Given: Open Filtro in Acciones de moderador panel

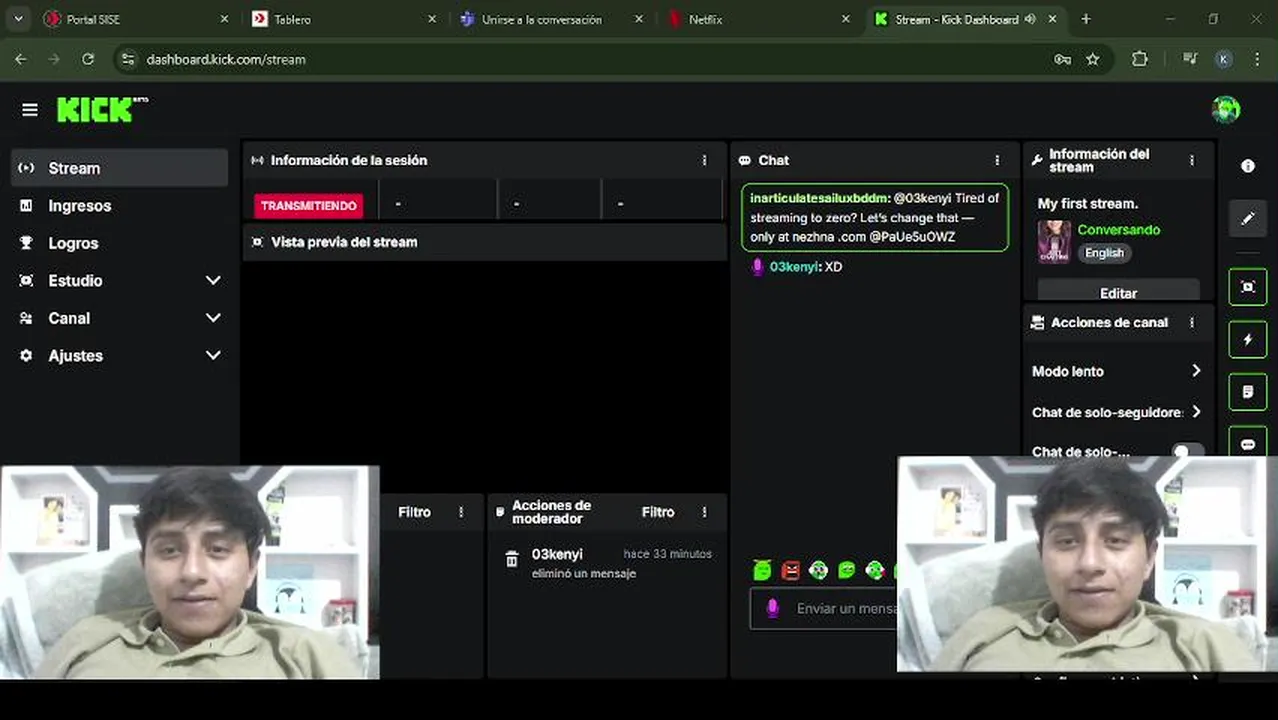Looking at the screenshot, I should coord(657,512).
